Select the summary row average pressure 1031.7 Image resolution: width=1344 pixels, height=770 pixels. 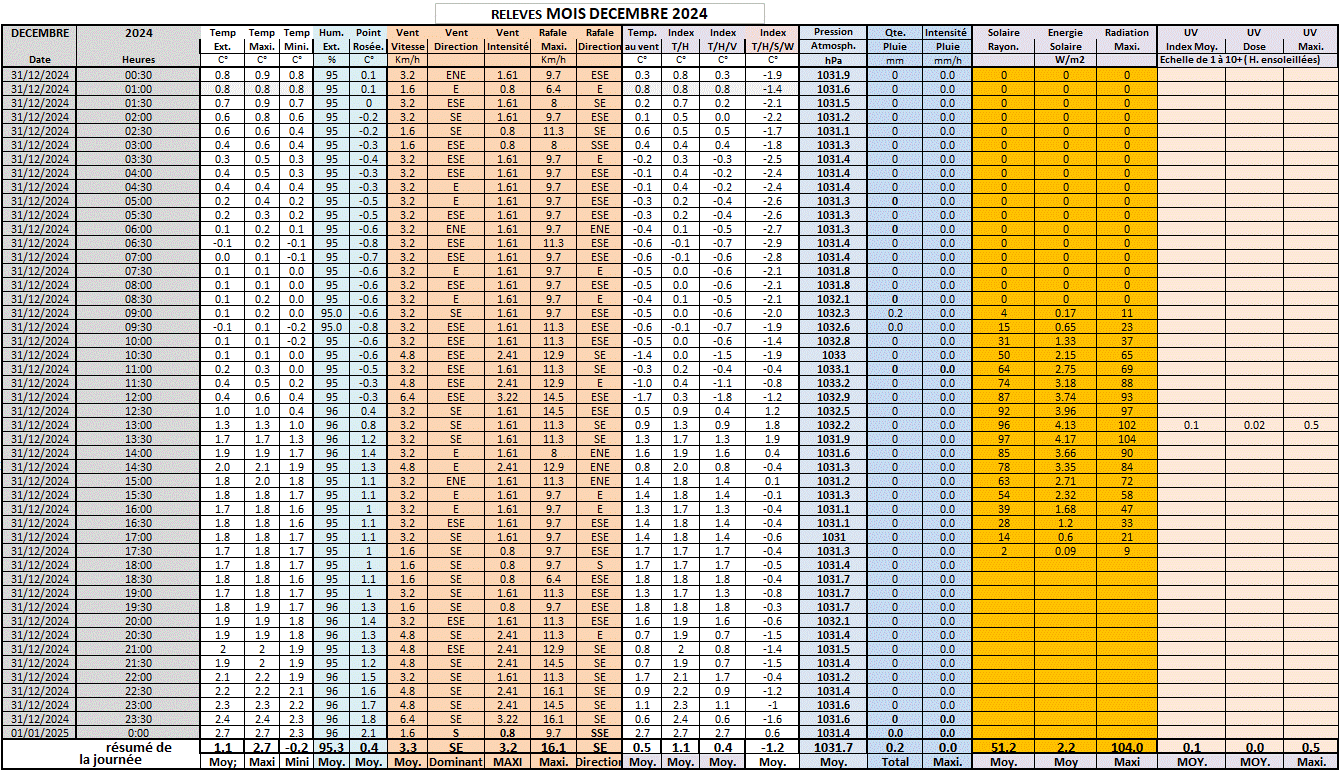833,747
